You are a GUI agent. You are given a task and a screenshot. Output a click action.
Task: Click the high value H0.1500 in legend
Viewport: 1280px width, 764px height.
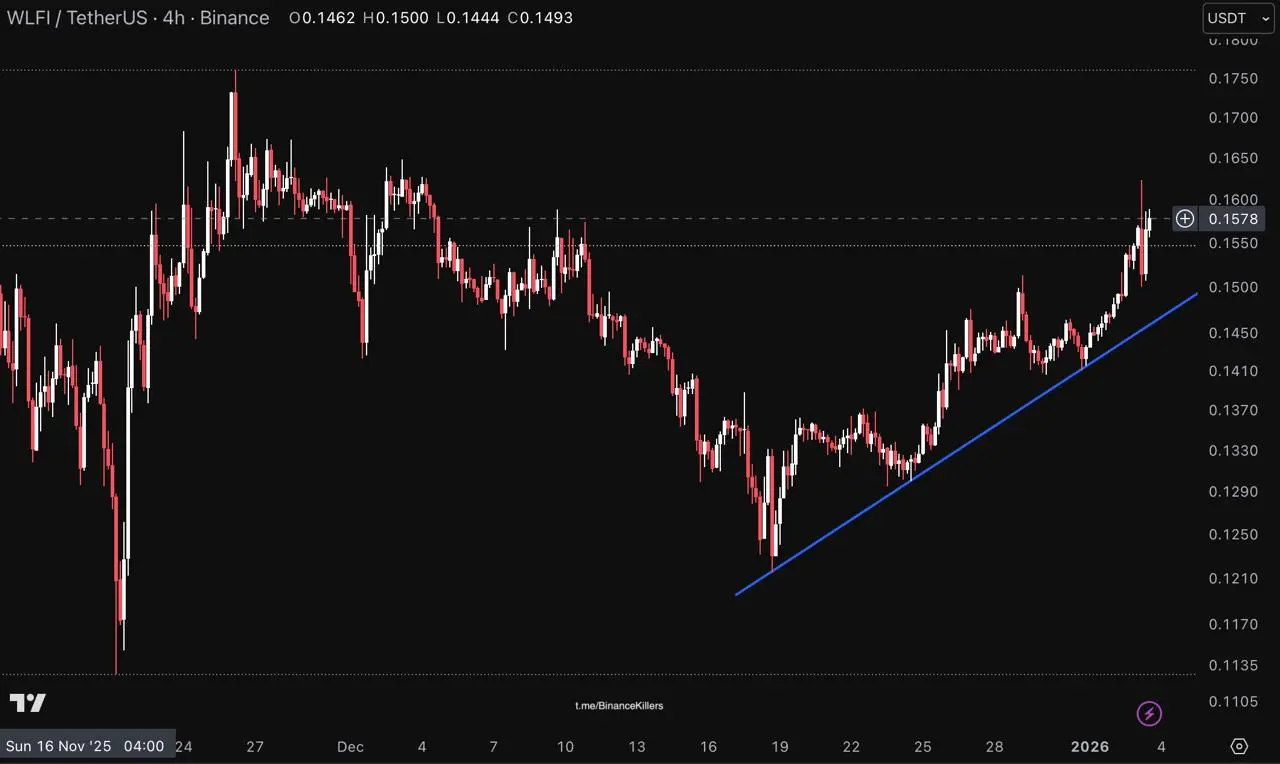pyautogui.click(x=395, y=18)
